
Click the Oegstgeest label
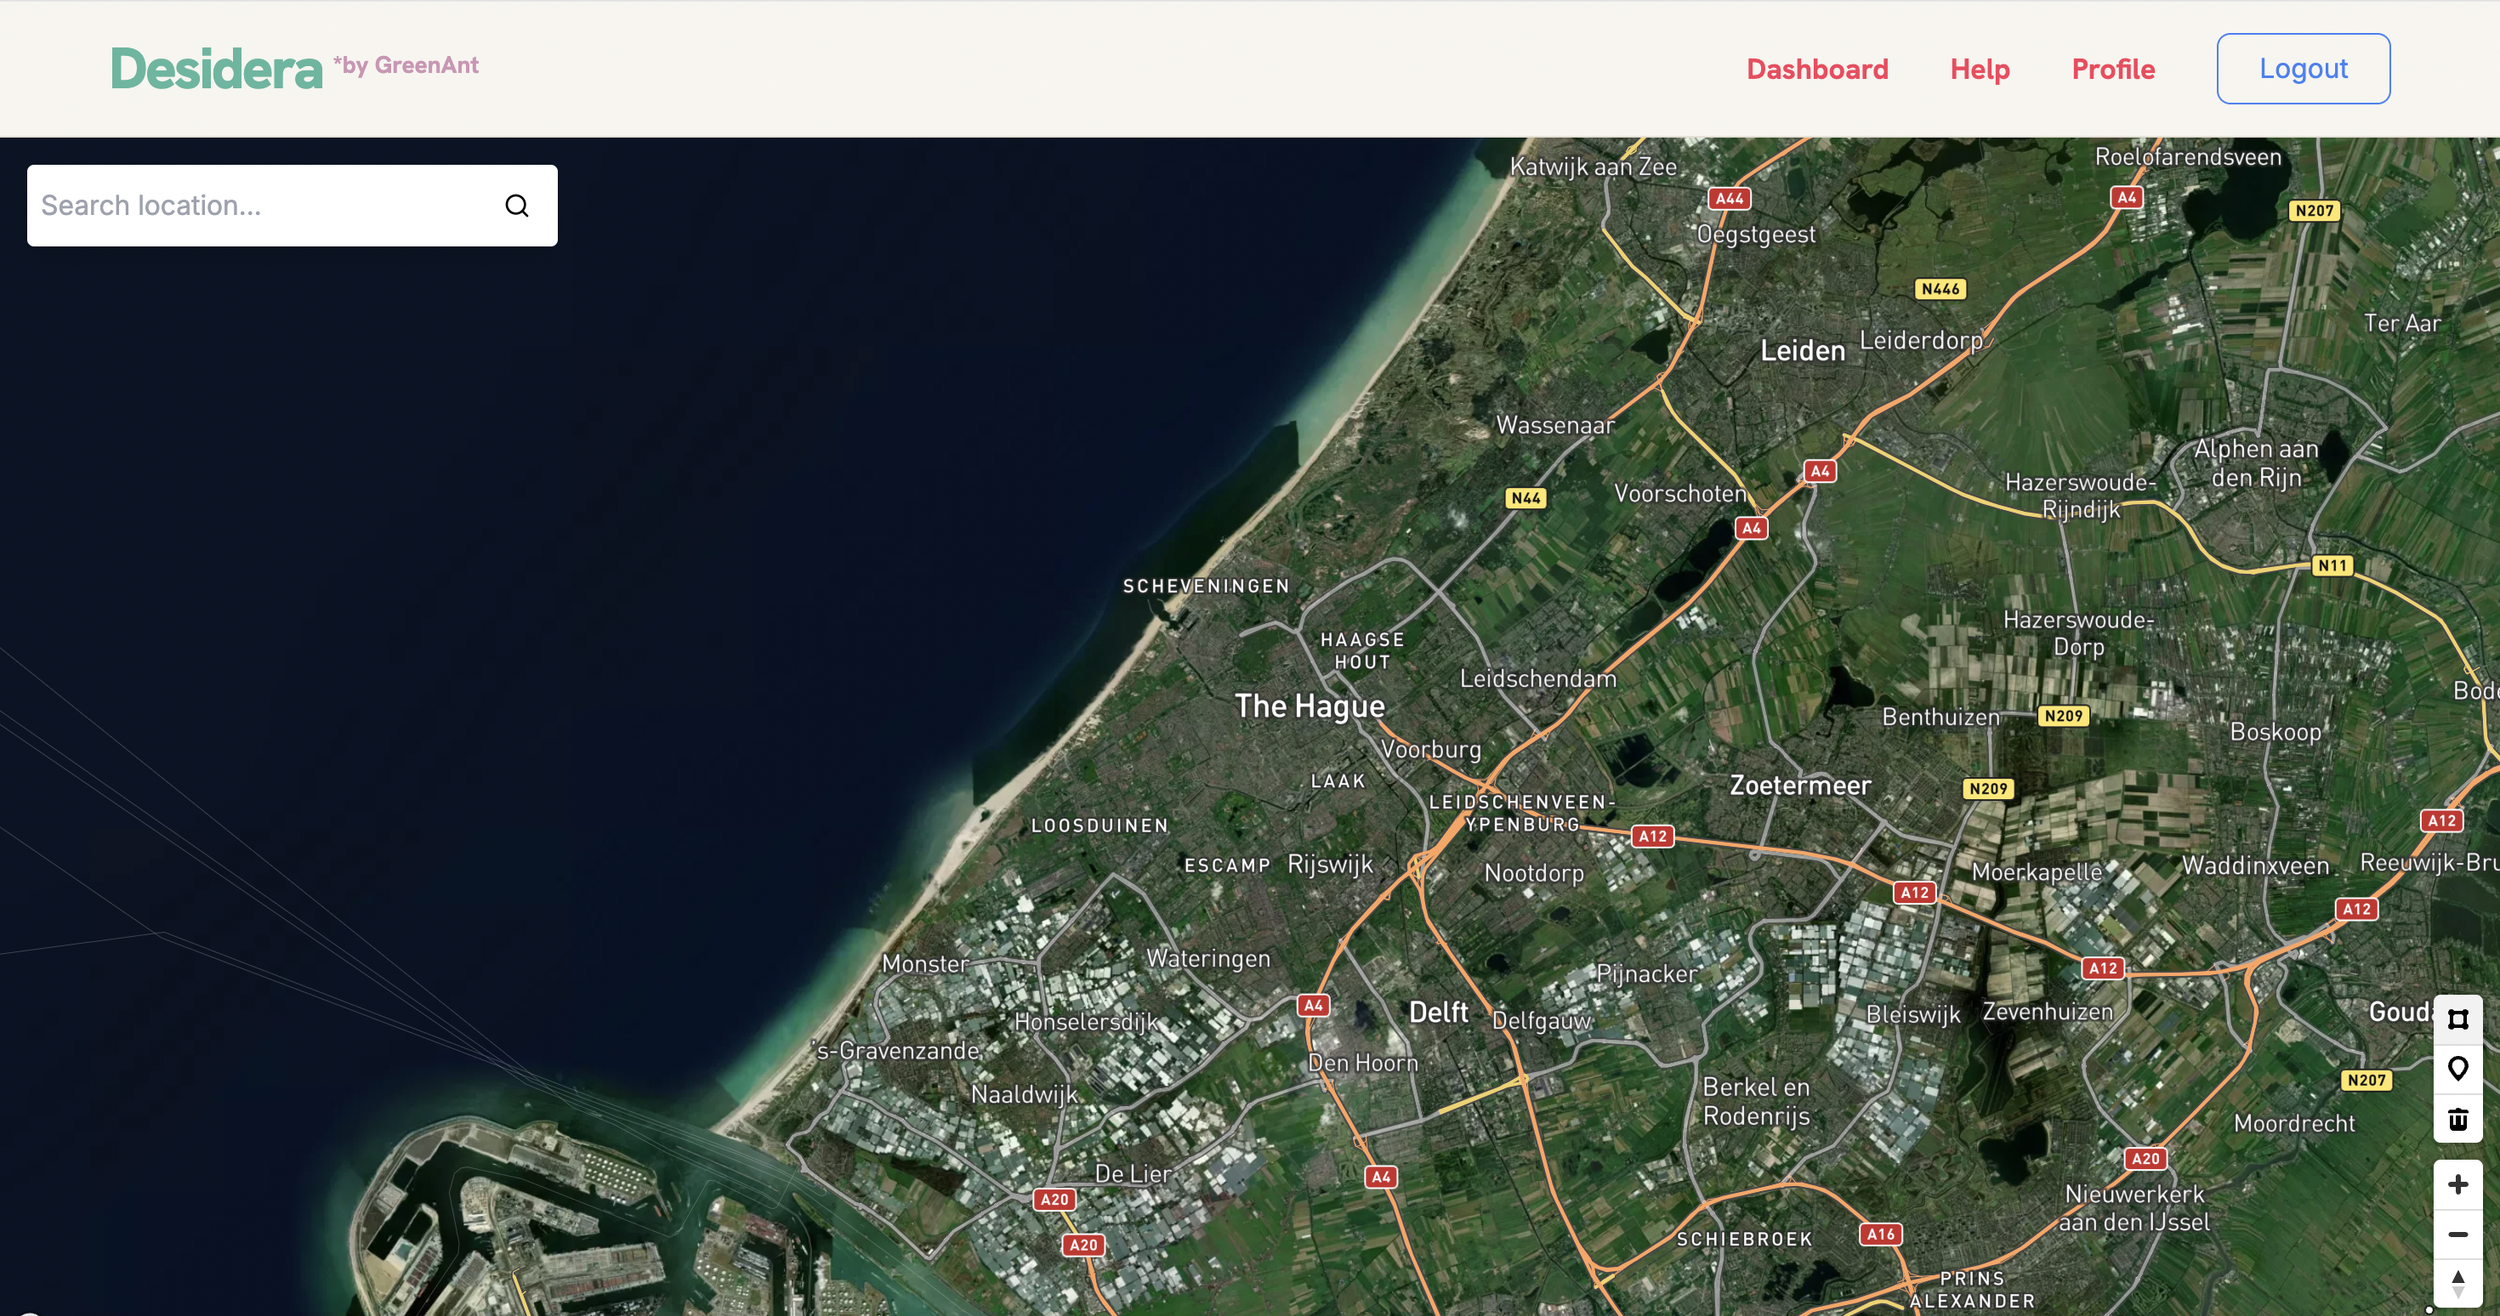coord(1756,234)
